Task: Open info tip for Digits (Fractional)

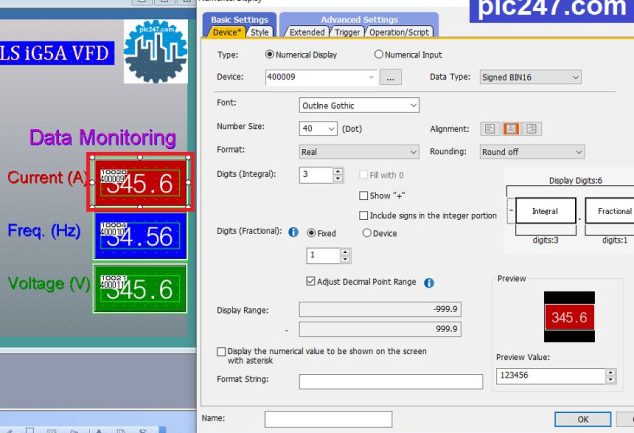Action: [x=294, y=232]
